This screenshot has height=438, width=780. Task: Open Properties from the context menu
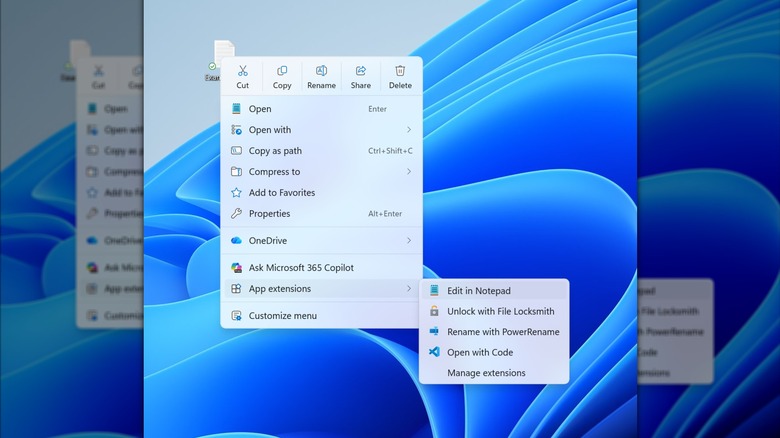321,214
